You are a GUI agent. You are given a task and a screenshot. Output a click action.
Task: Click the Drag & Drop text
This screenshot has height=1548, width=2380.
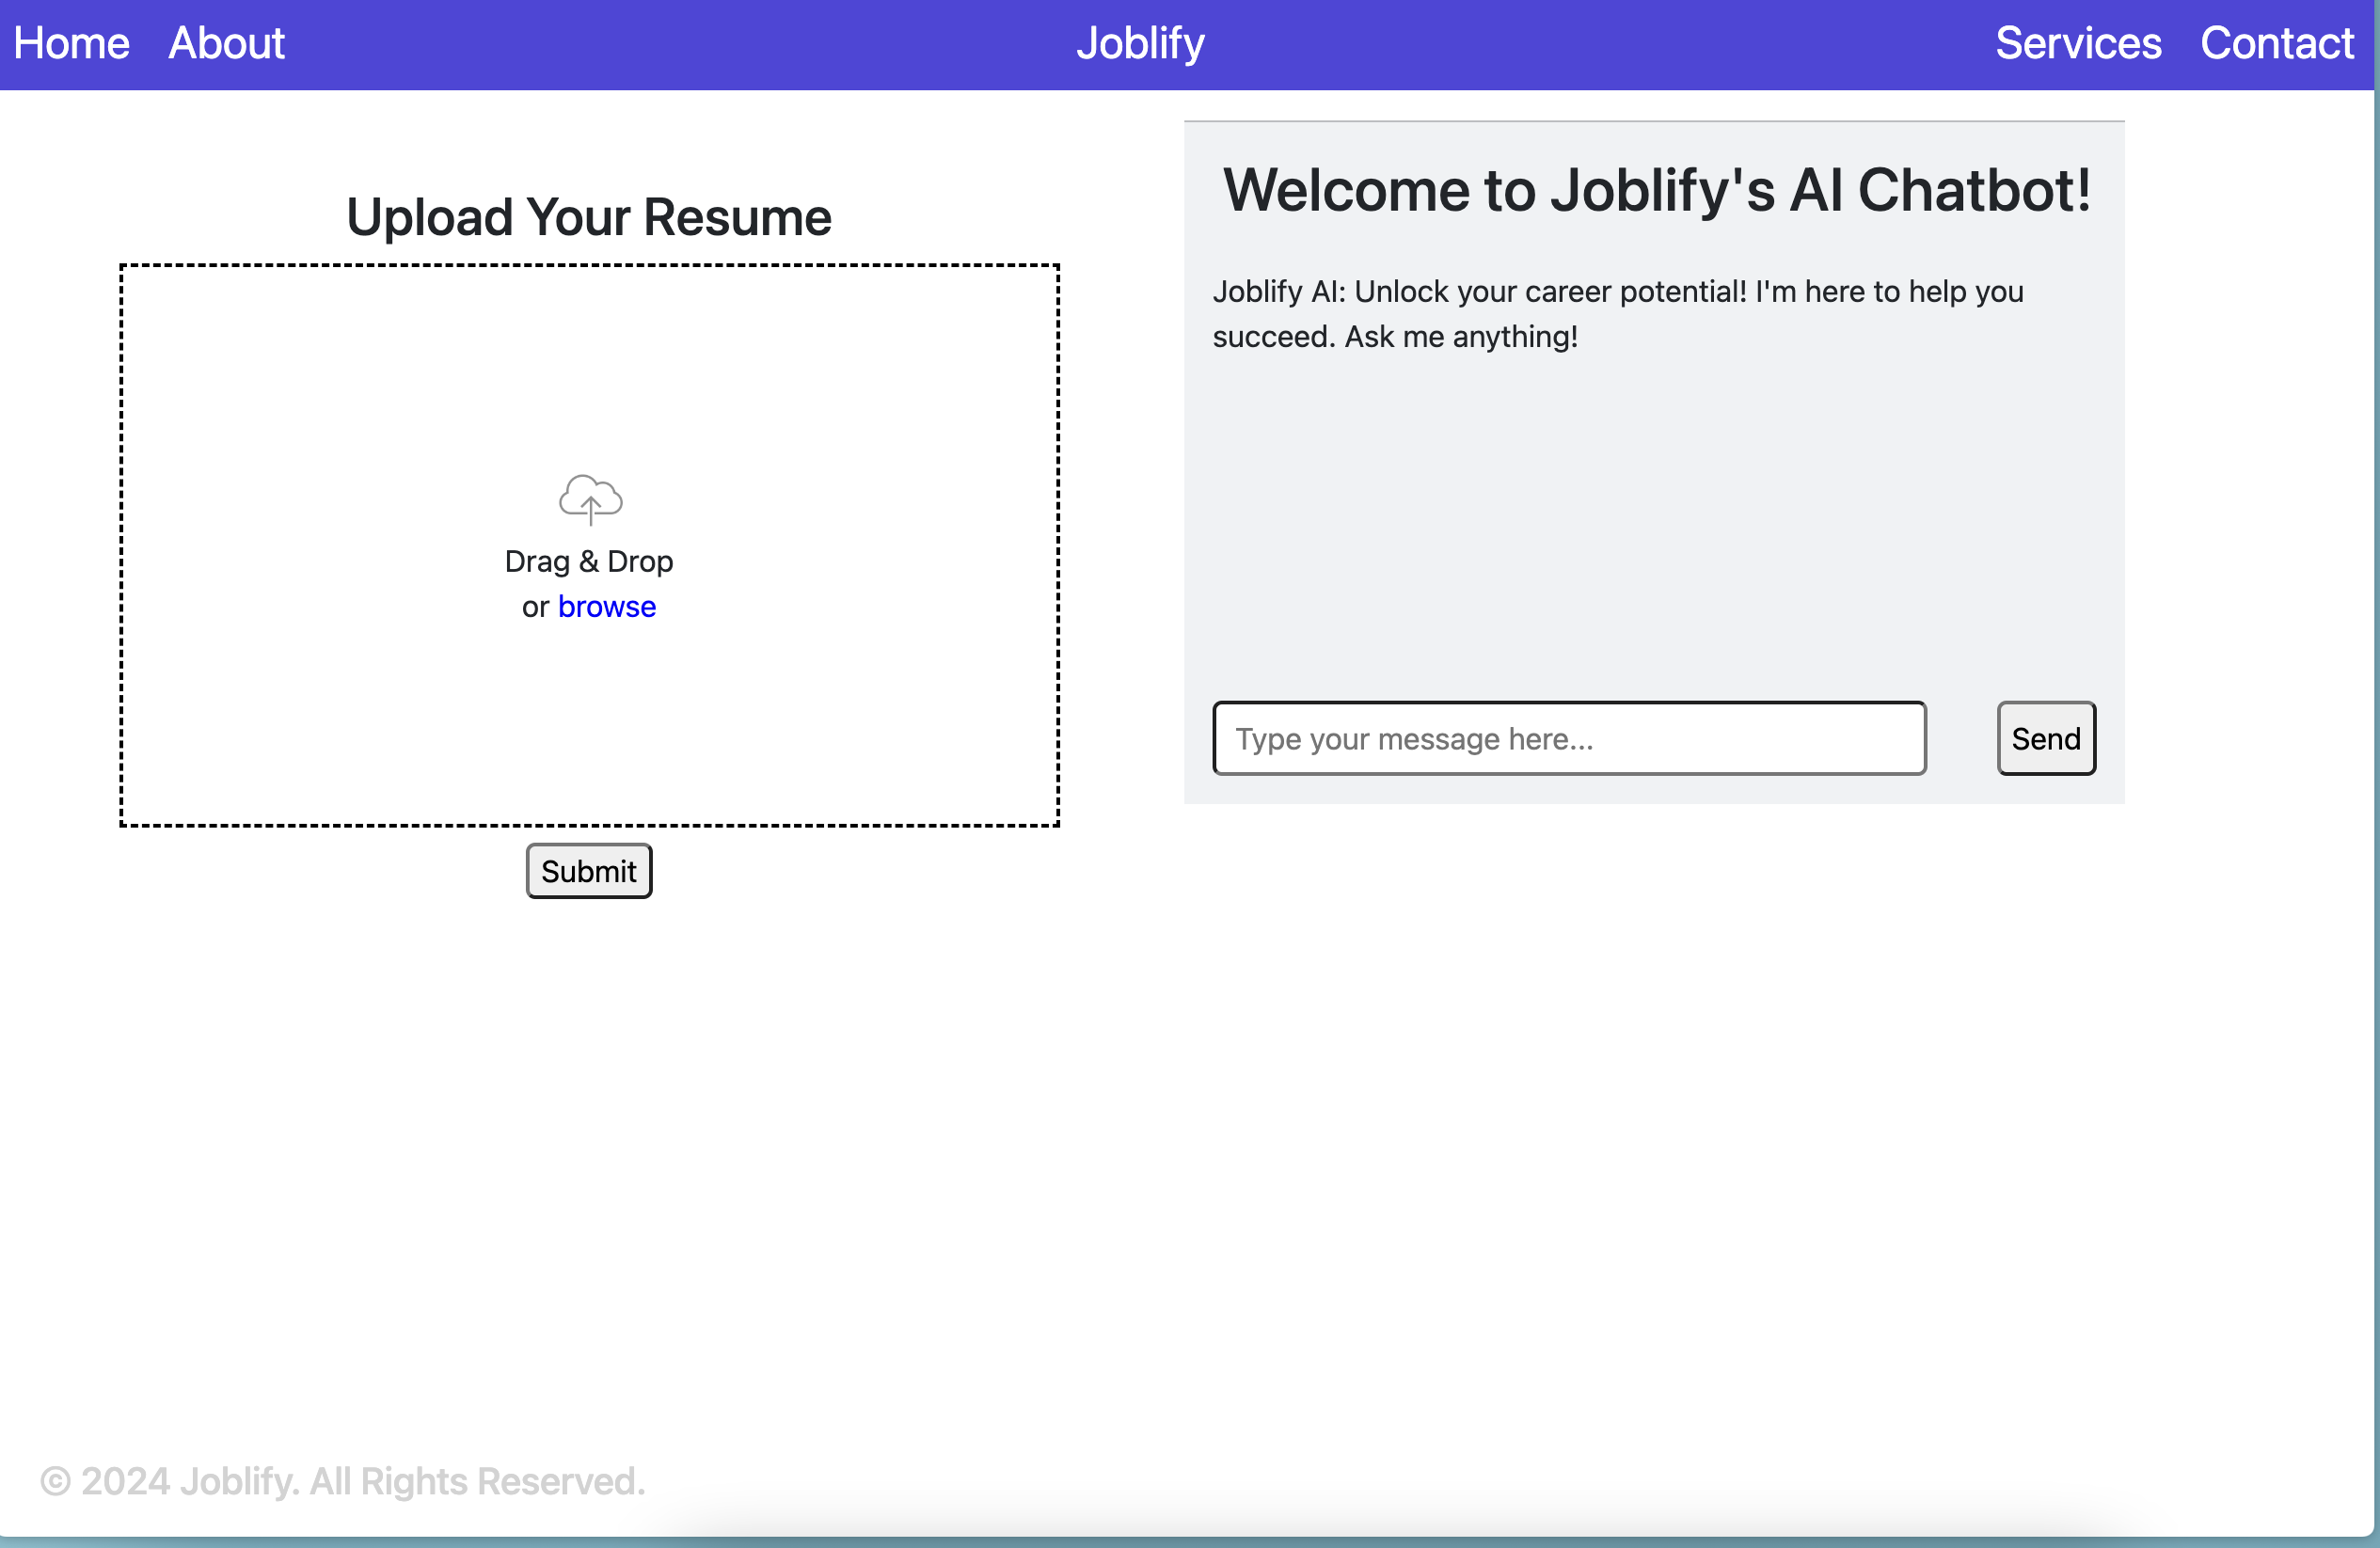[x=588, y=561]
